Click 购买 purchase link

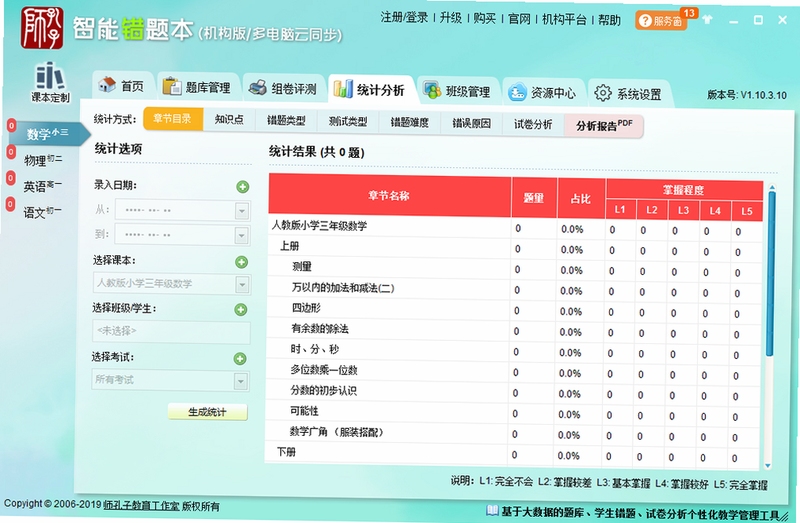click(484, 18)
